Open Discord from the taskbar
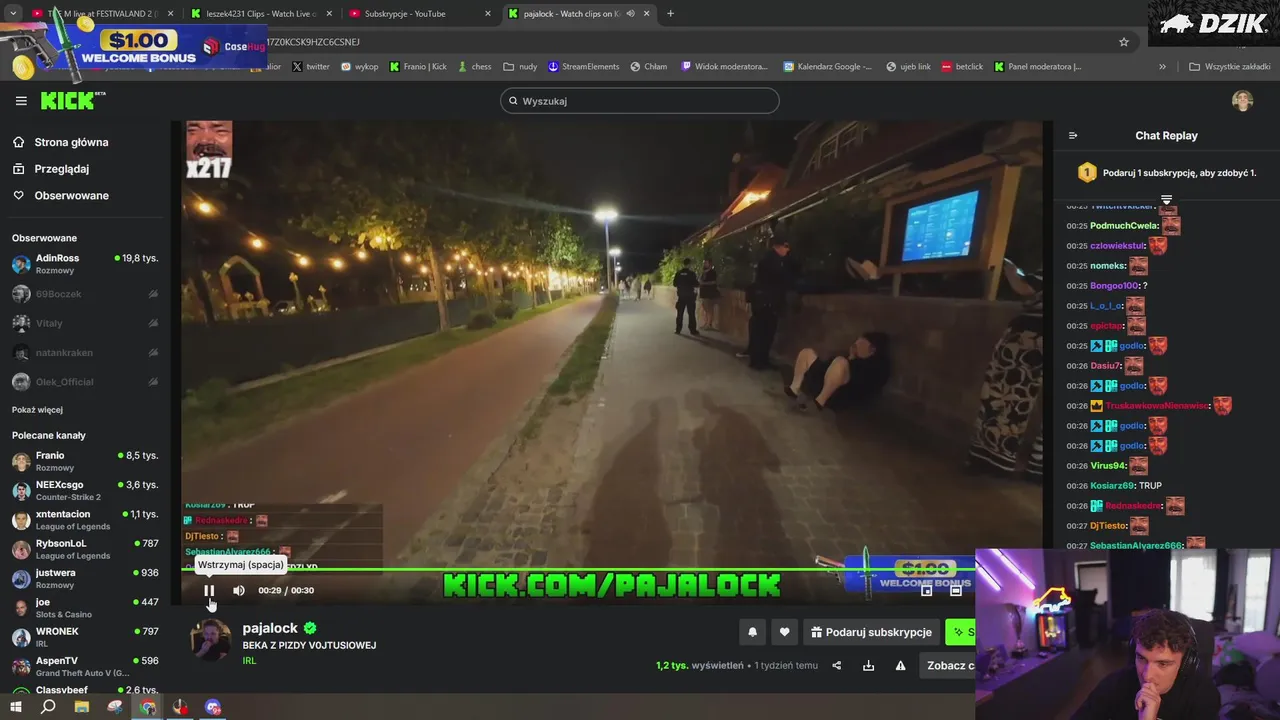Screen dimensions: 1280x720 point(213,707)
